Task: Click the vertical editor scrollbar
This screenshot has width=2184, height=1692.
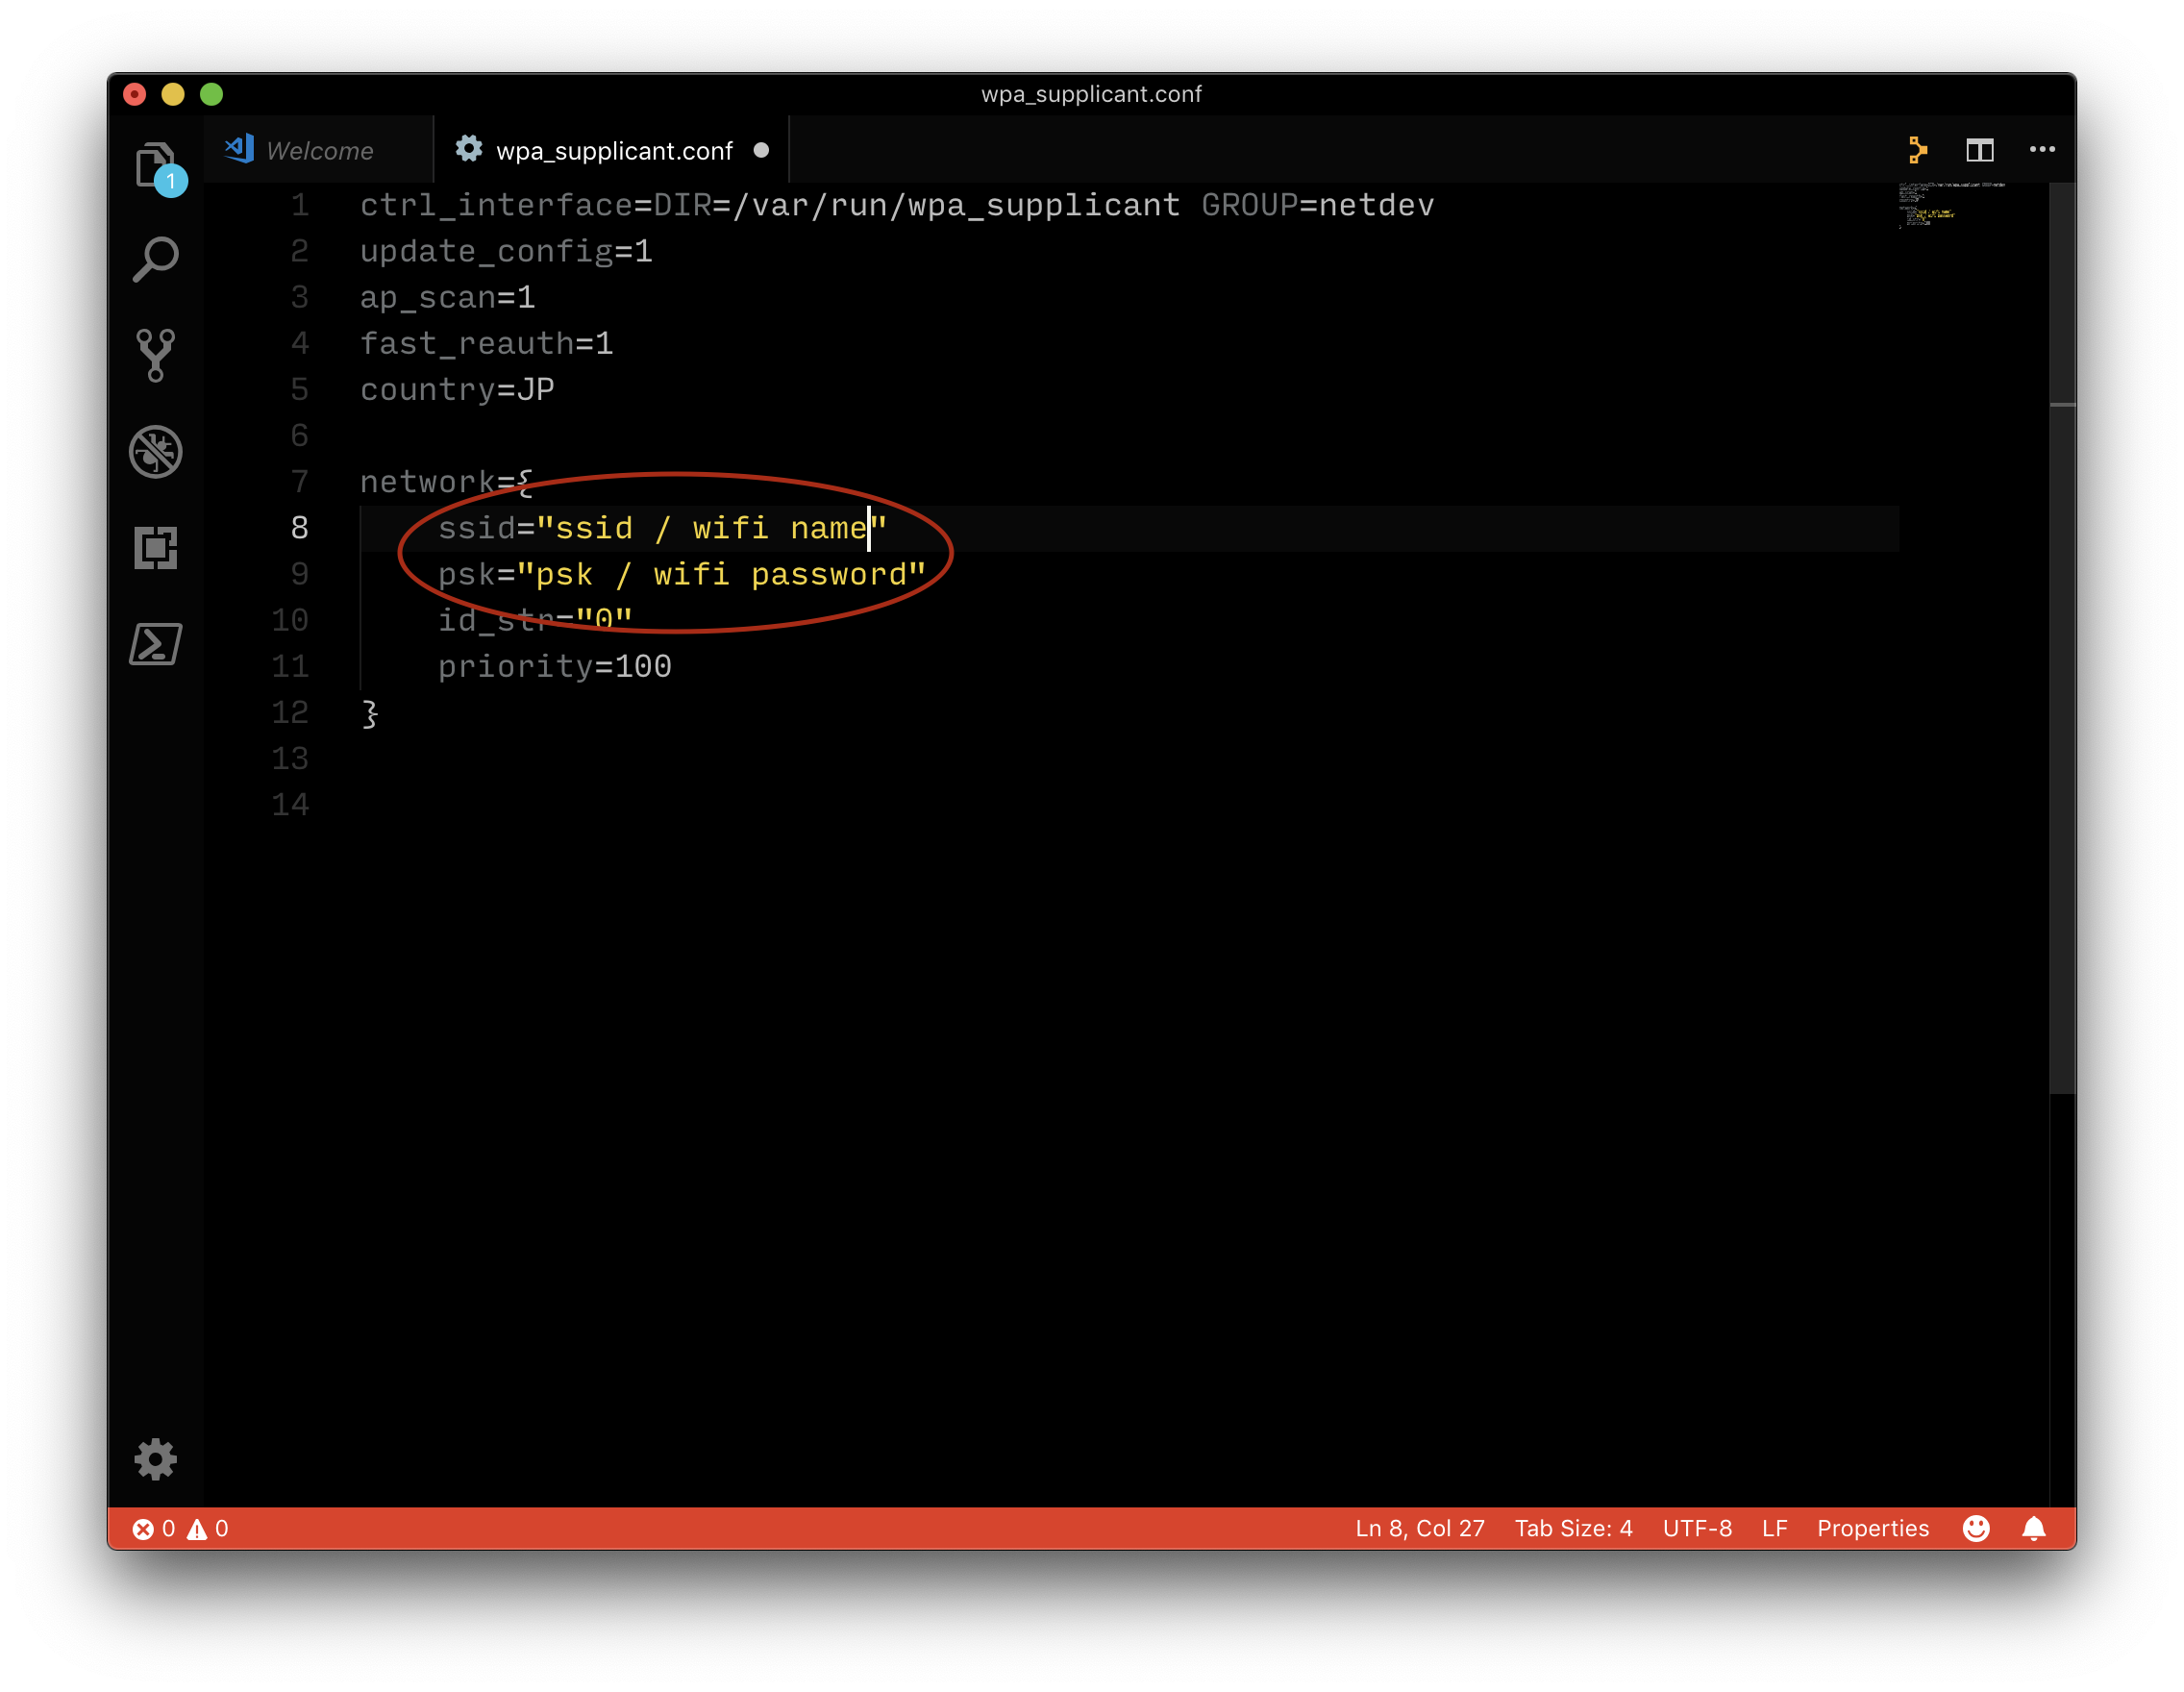Action: [x=2061, y=640]
